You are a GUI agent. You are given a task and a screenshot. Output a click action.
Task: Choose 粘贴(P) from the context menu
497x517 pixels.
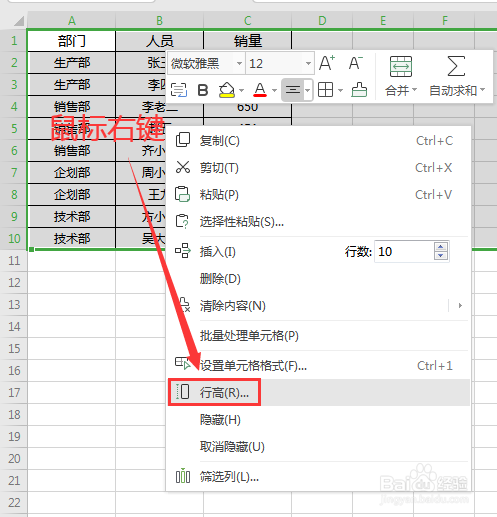[x=318, y=195]
